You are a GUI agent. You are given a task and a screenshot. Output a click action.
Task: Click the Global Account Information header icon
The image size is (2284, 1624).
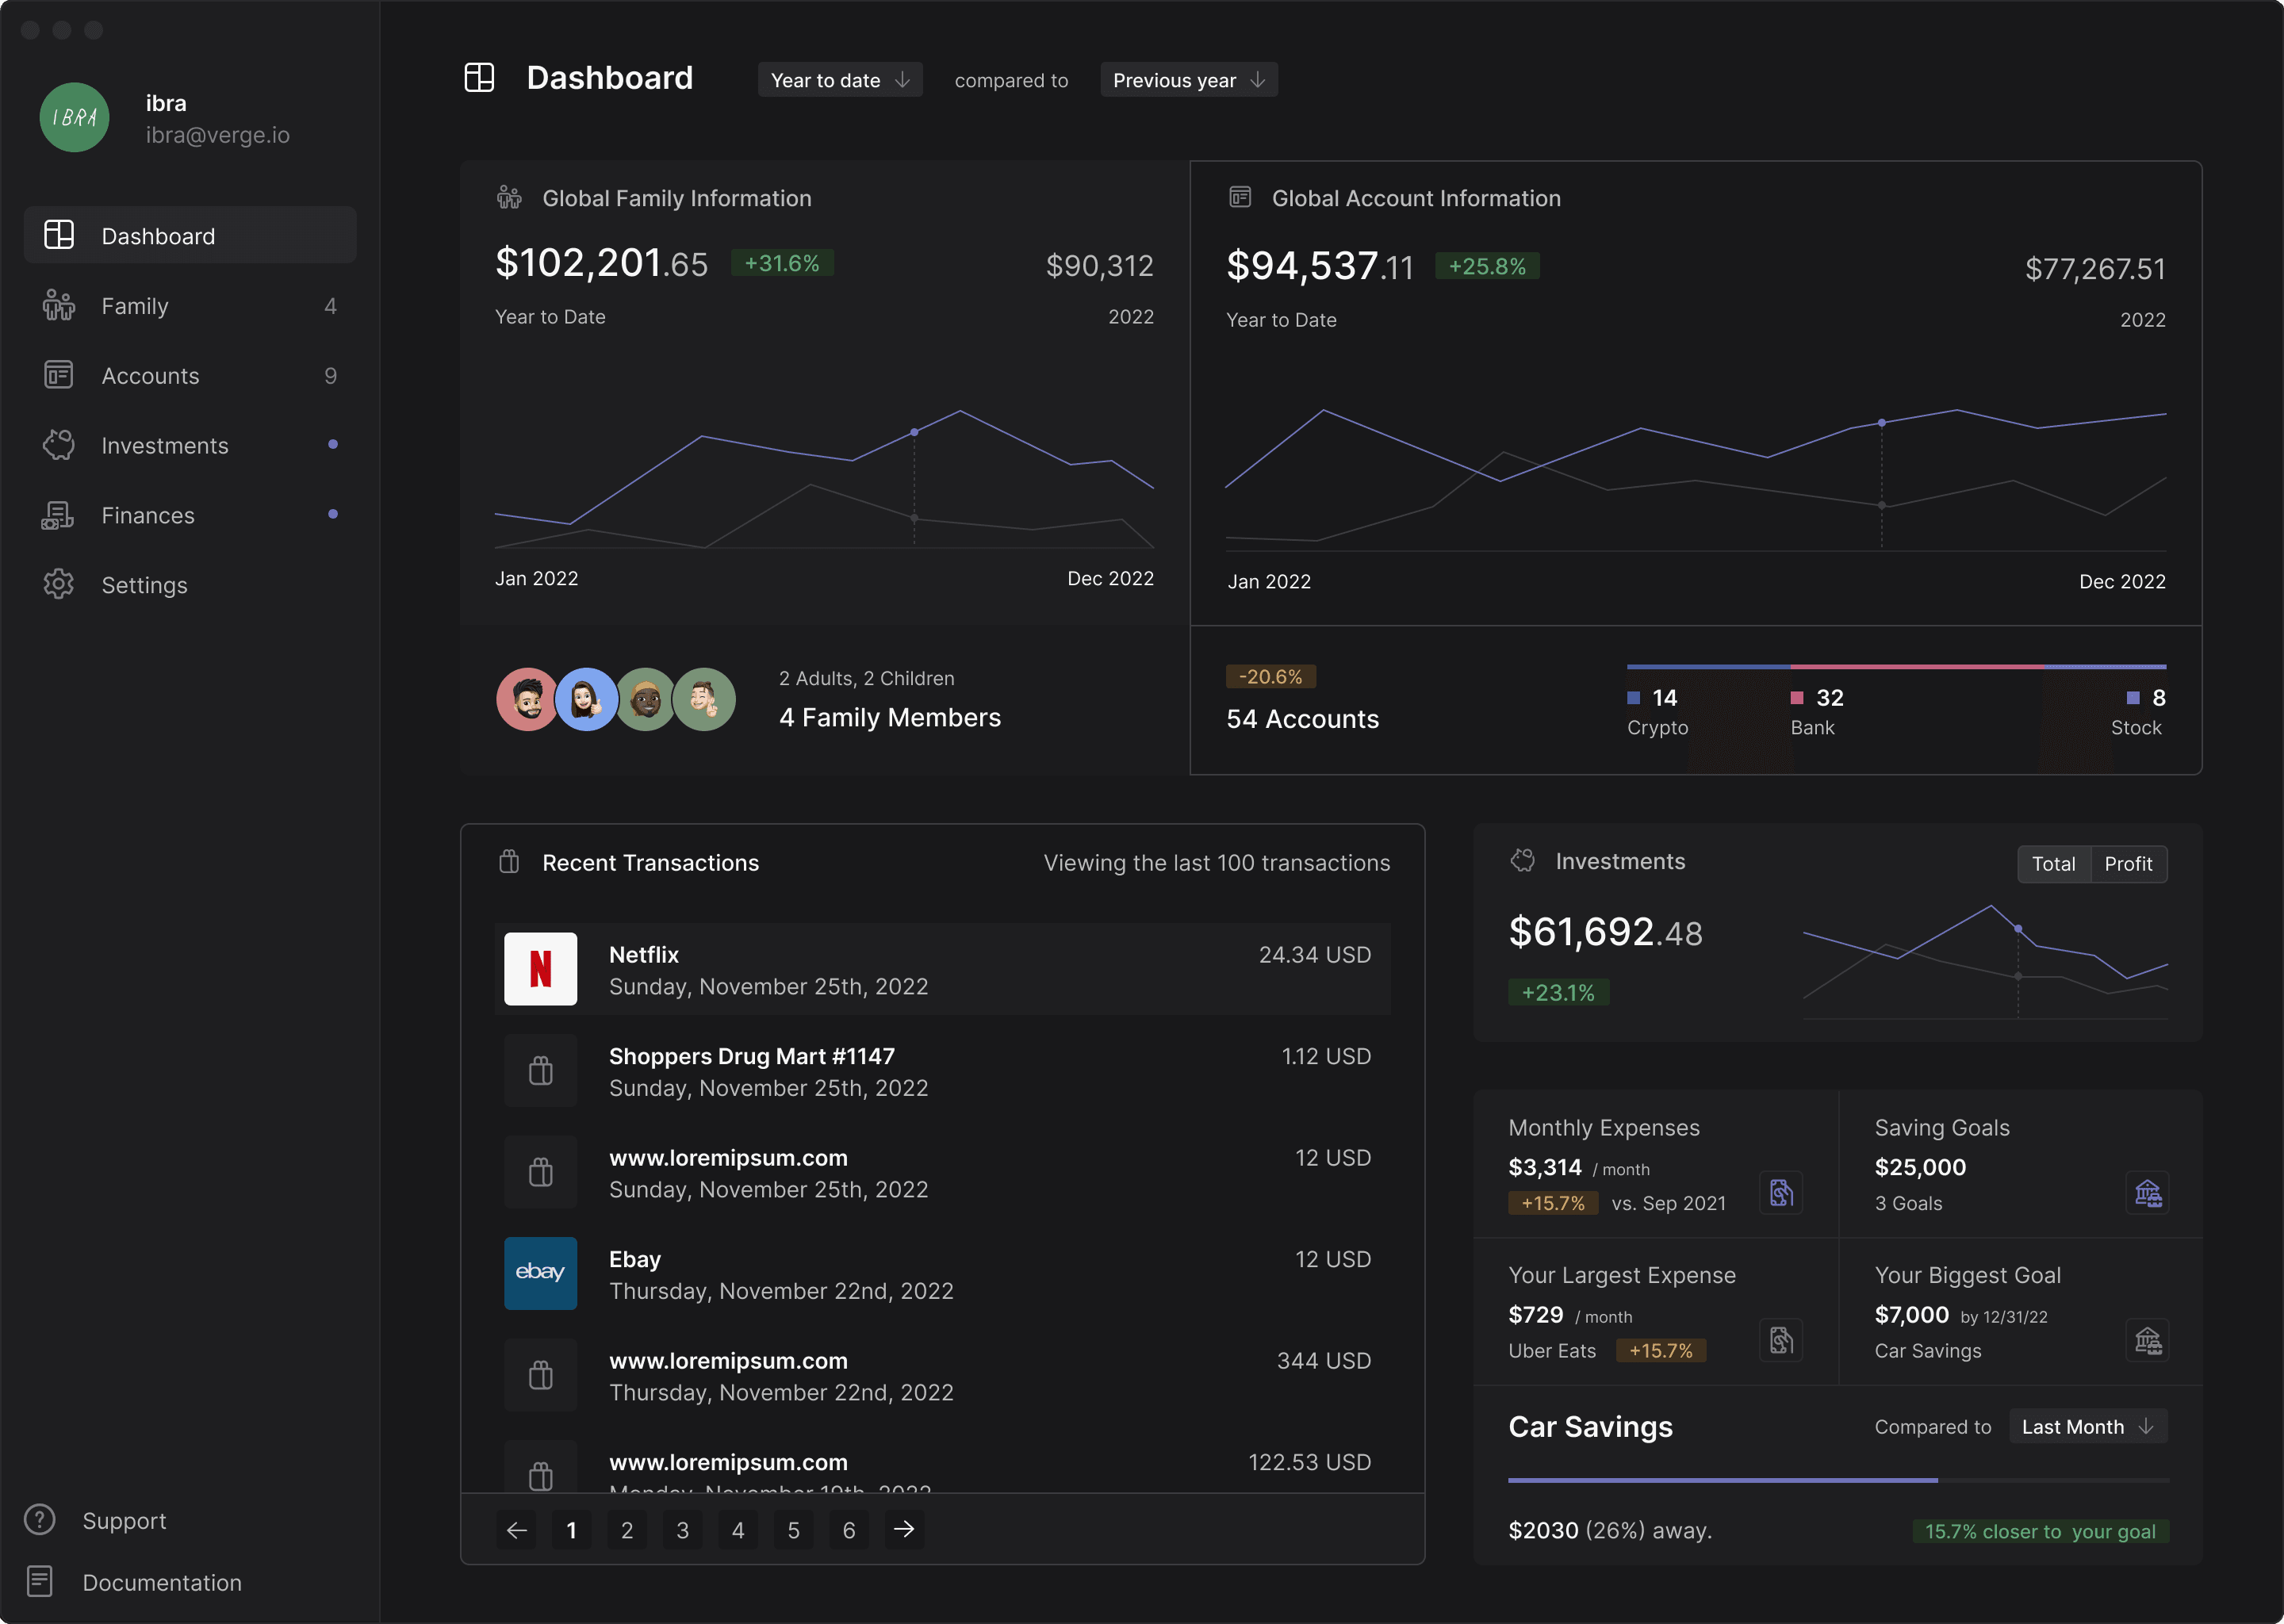click(x=1240, y=197)
